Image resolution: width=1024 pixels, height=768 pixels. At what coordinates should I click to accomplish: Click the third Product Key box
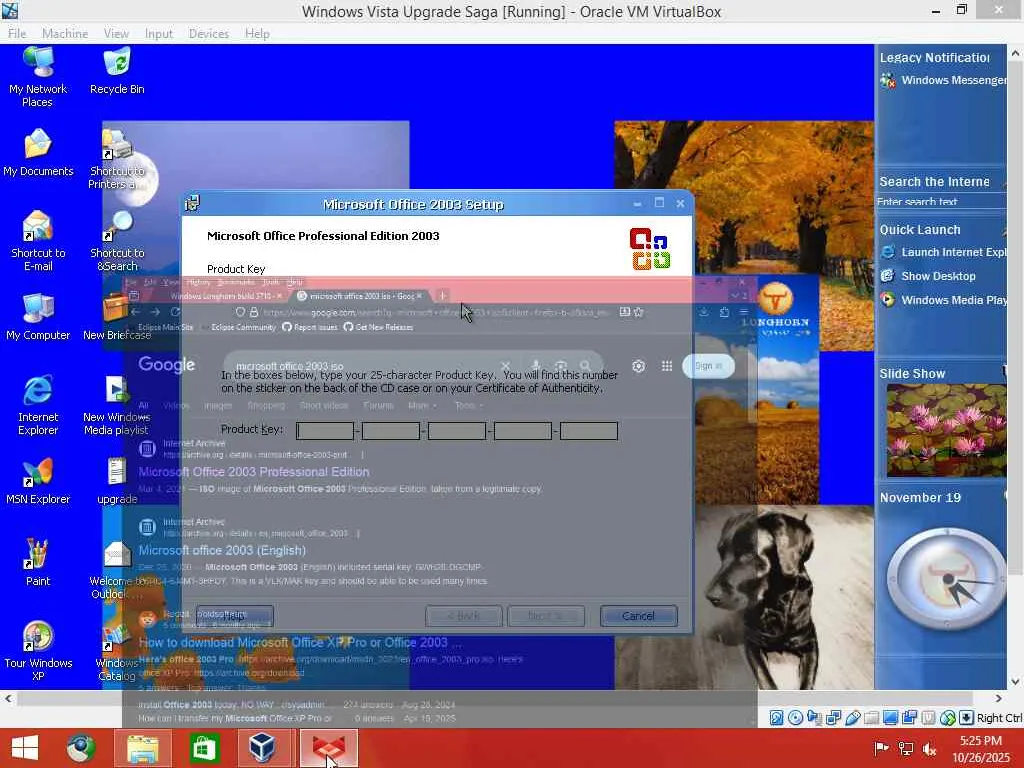[x=456, y=431]
